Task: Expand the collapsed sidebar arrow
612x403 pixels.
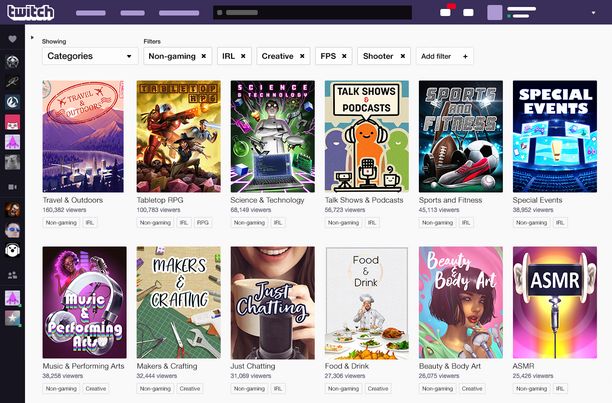Action: pos(32,37)
